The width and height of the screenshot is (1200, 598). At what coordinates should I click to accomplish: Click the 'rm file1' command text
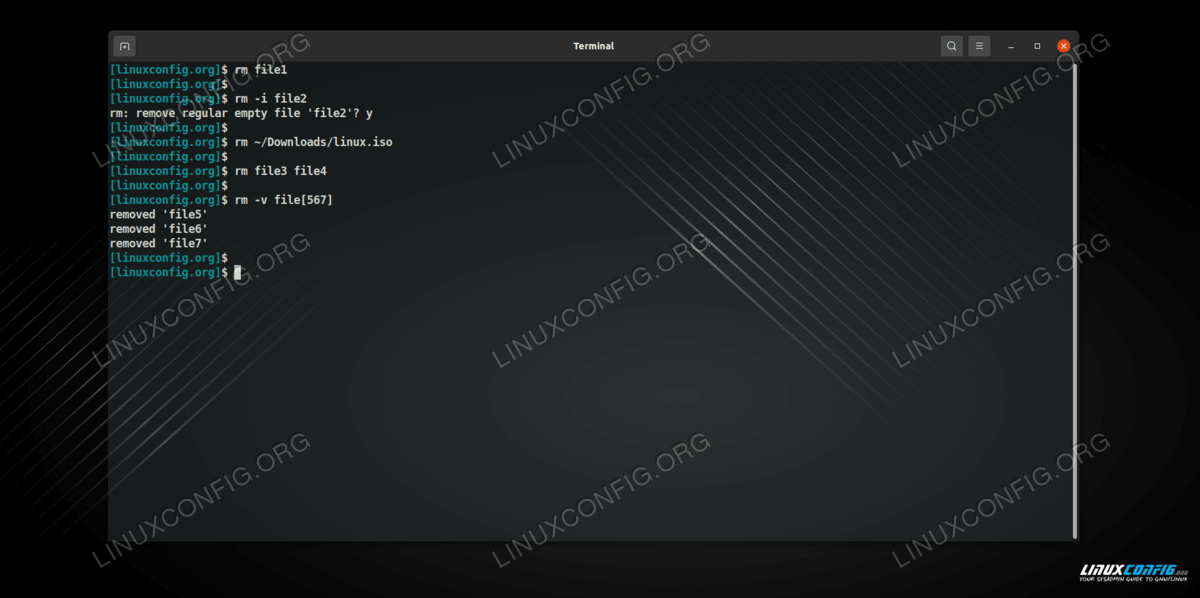coord(260,70)
